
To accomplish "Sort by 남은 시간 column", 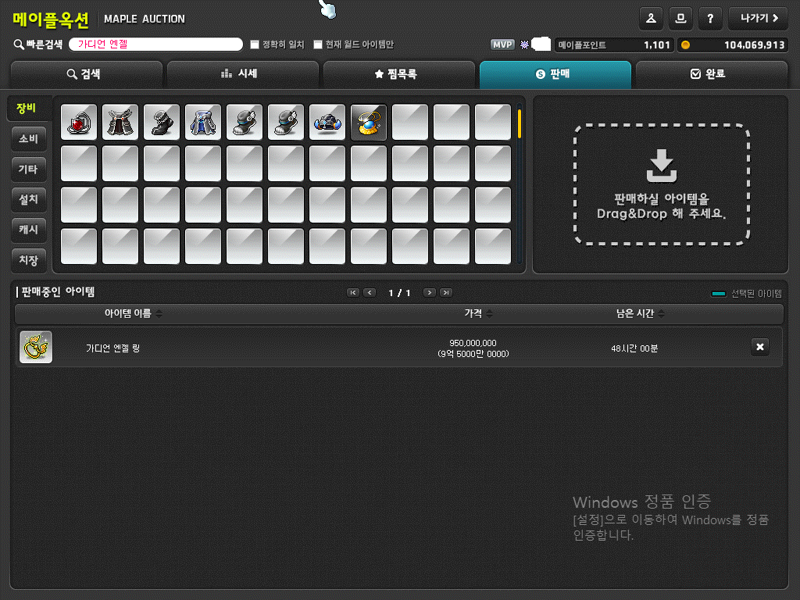I will [x=640, y=313].
